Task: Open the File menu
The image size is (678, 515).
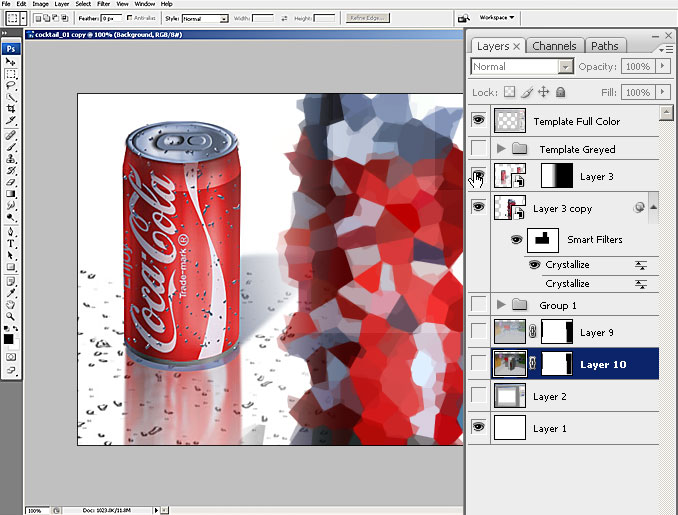Action: pyautogui.click(x=6, y=4)
